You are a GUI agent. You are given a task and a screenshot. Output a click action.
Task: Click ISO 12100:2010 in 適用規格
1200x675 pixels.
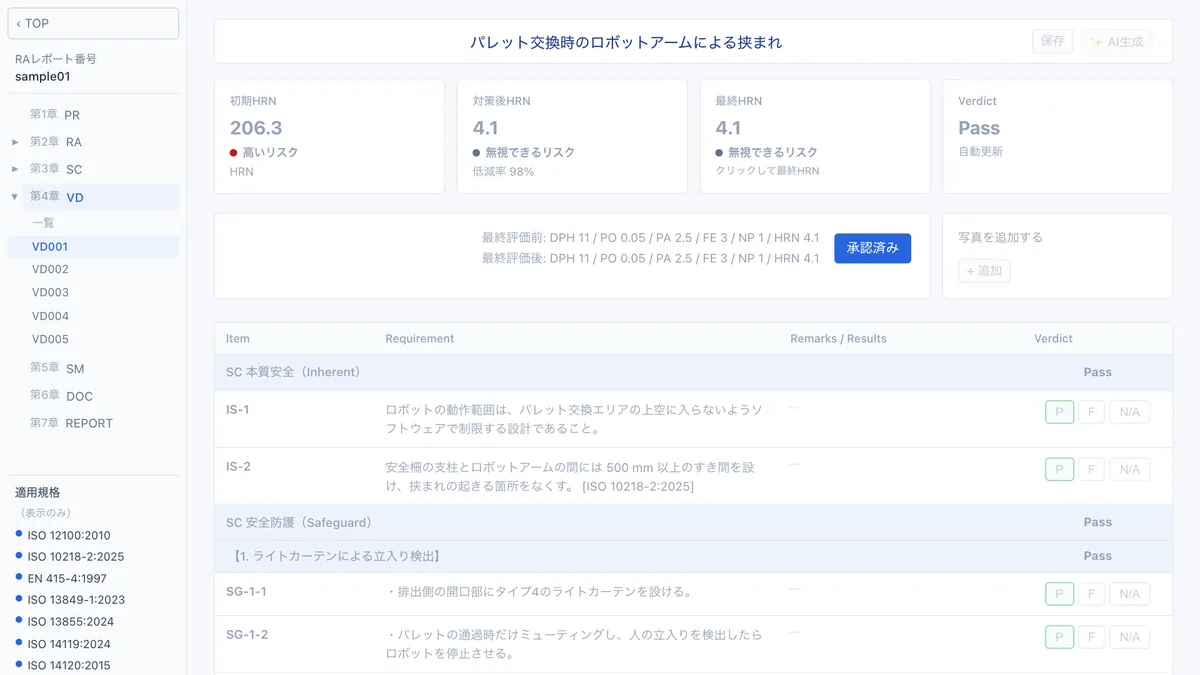coord(69,535)
